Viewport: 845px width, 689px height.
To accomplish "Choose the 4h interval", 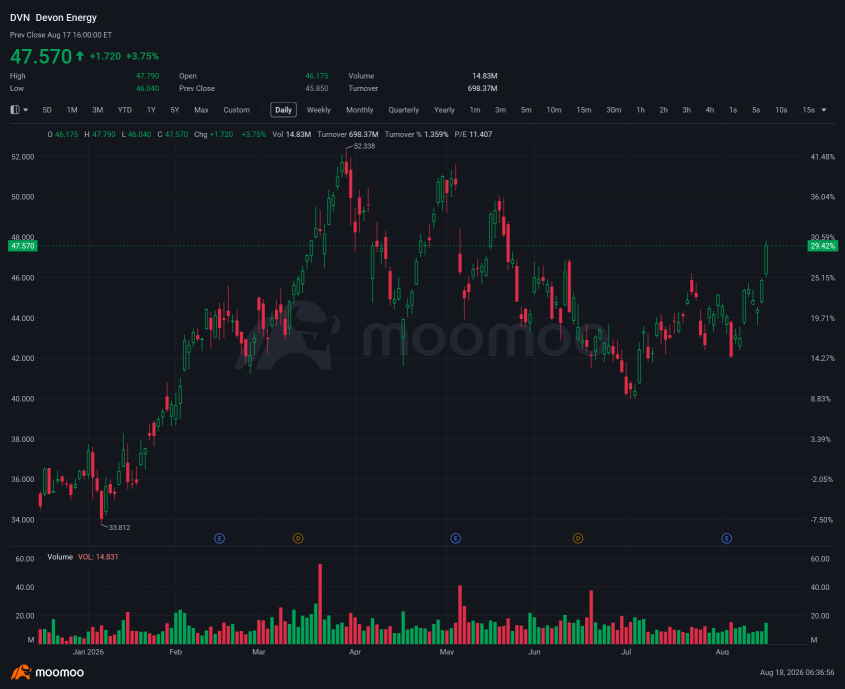I will coord(710,110).
